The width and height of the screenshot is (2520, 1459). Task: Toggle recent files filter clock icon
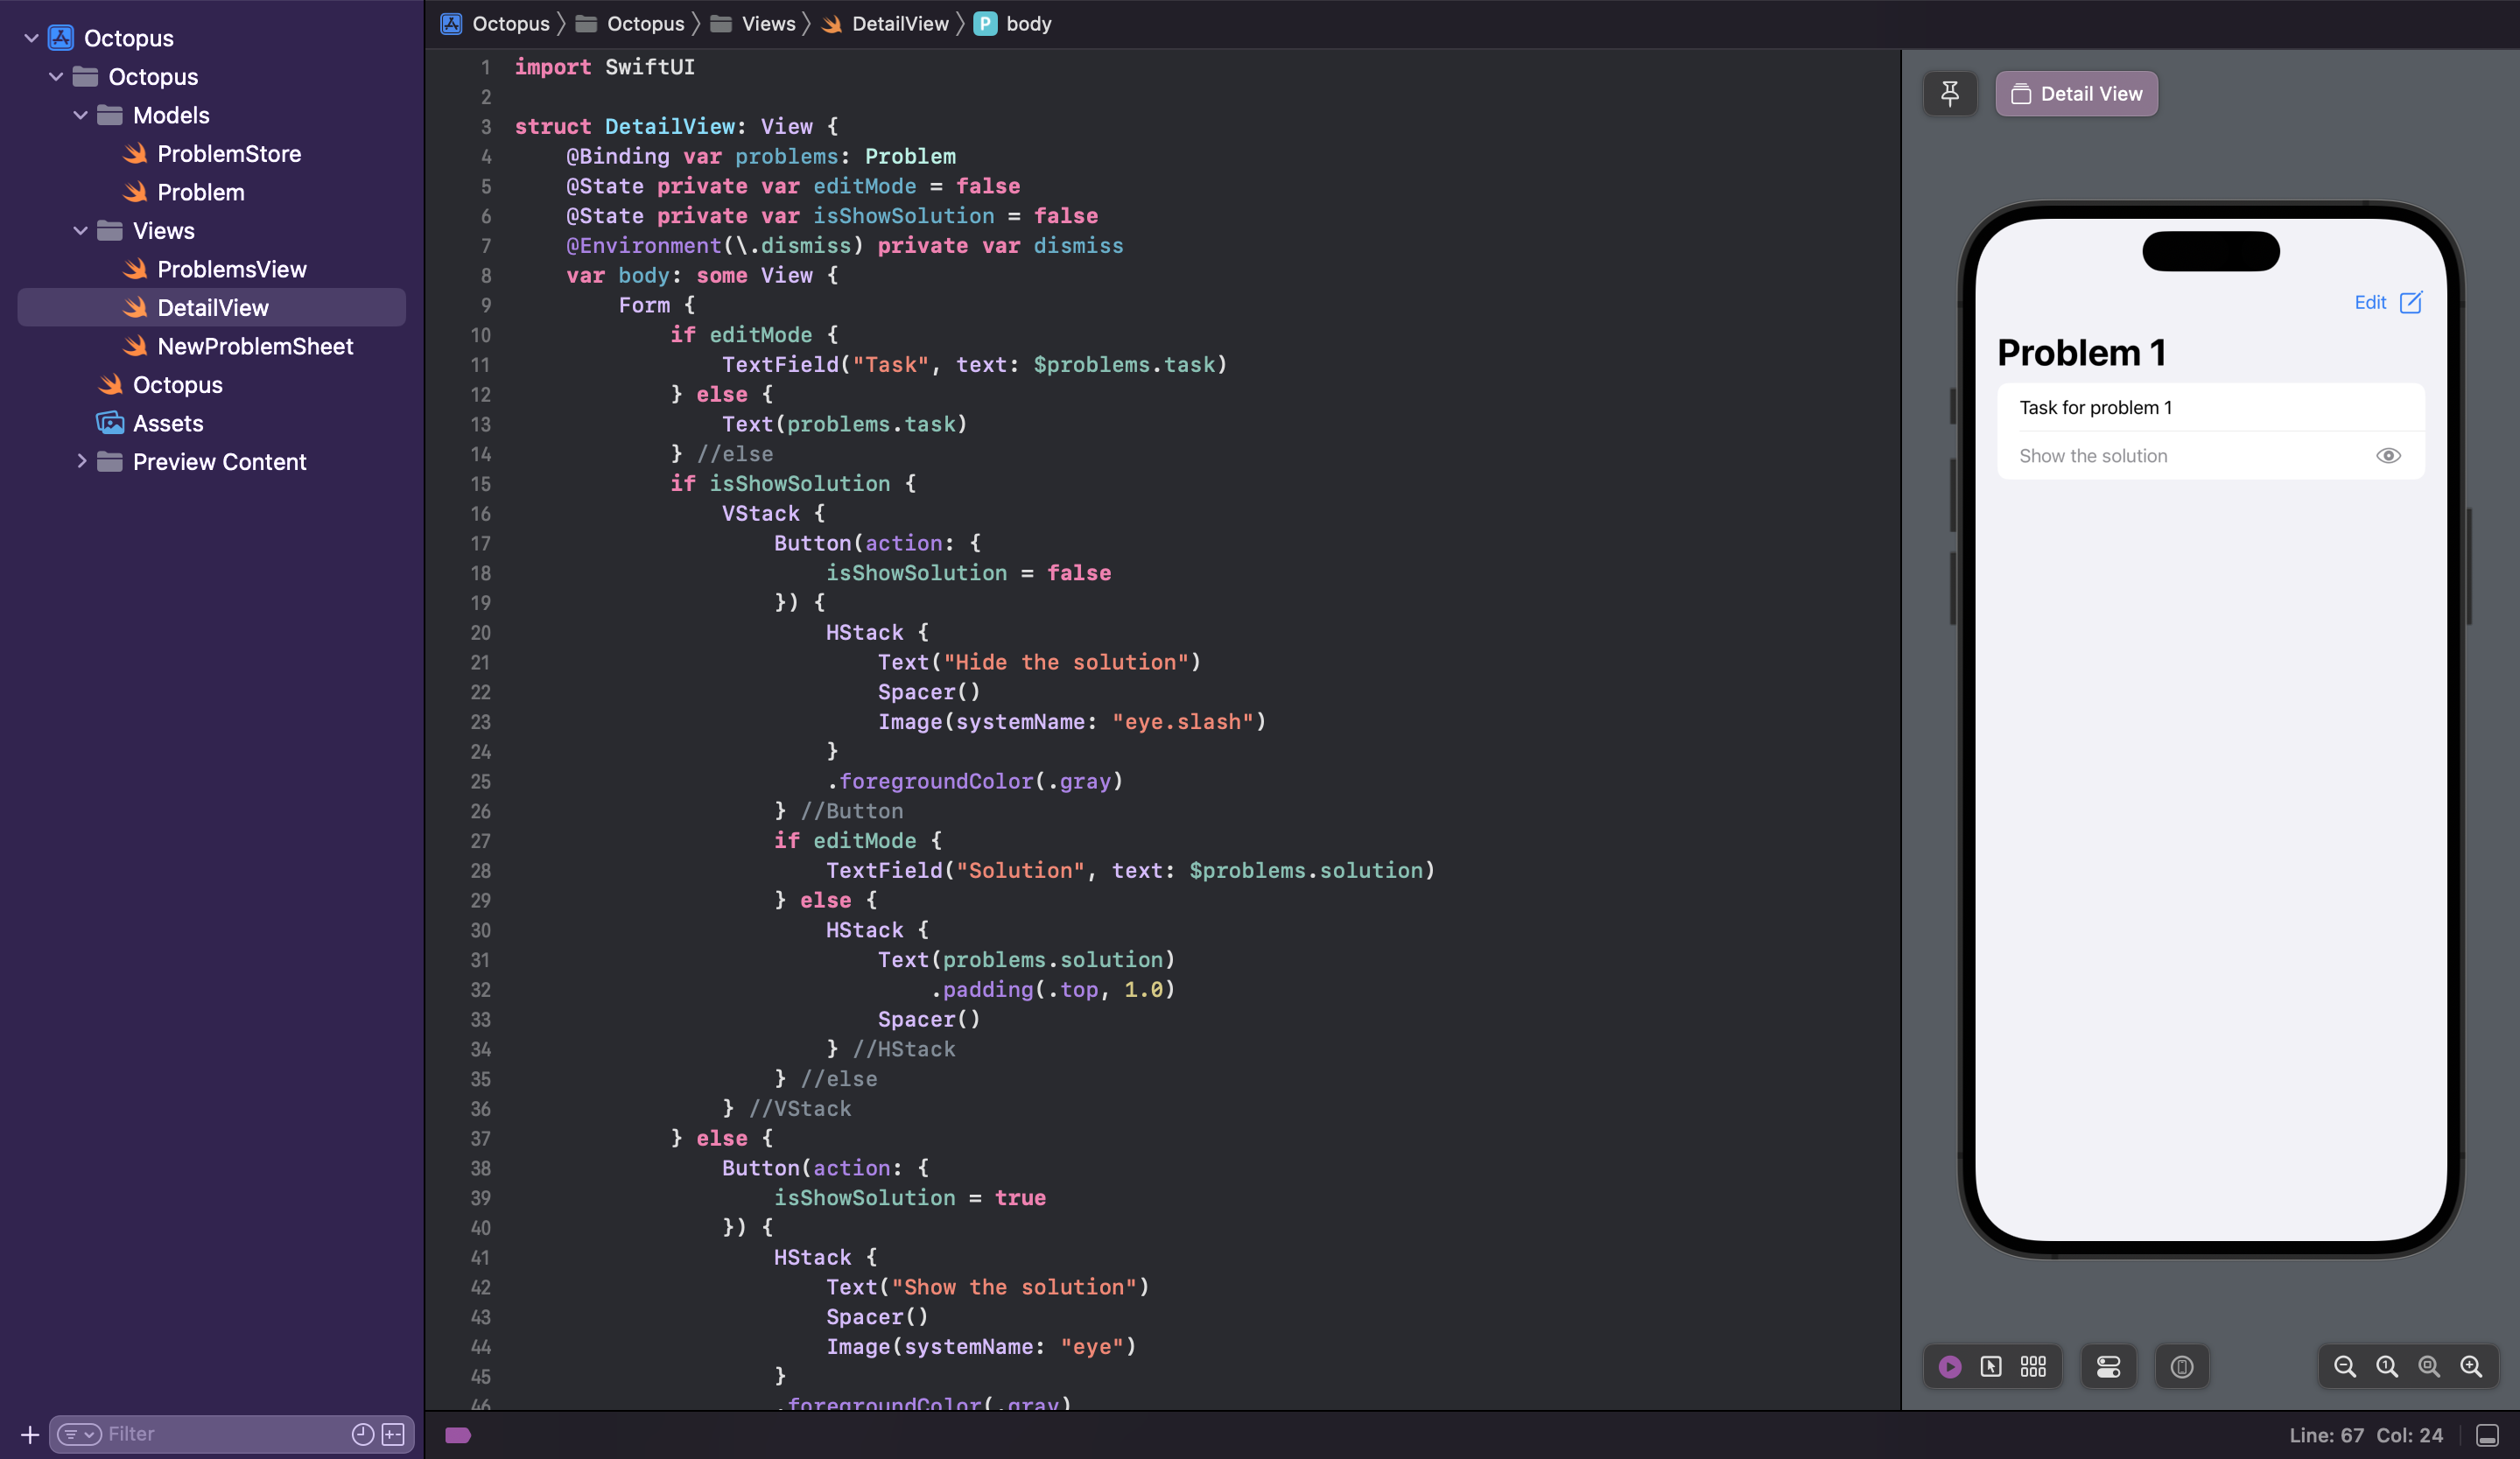pos(362,1434)
